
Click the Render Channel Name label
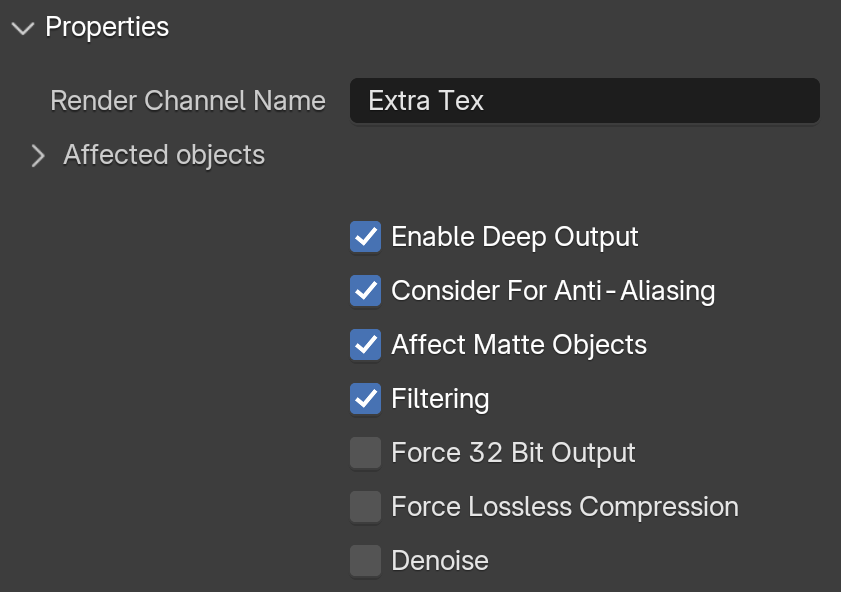coord(188,101)
